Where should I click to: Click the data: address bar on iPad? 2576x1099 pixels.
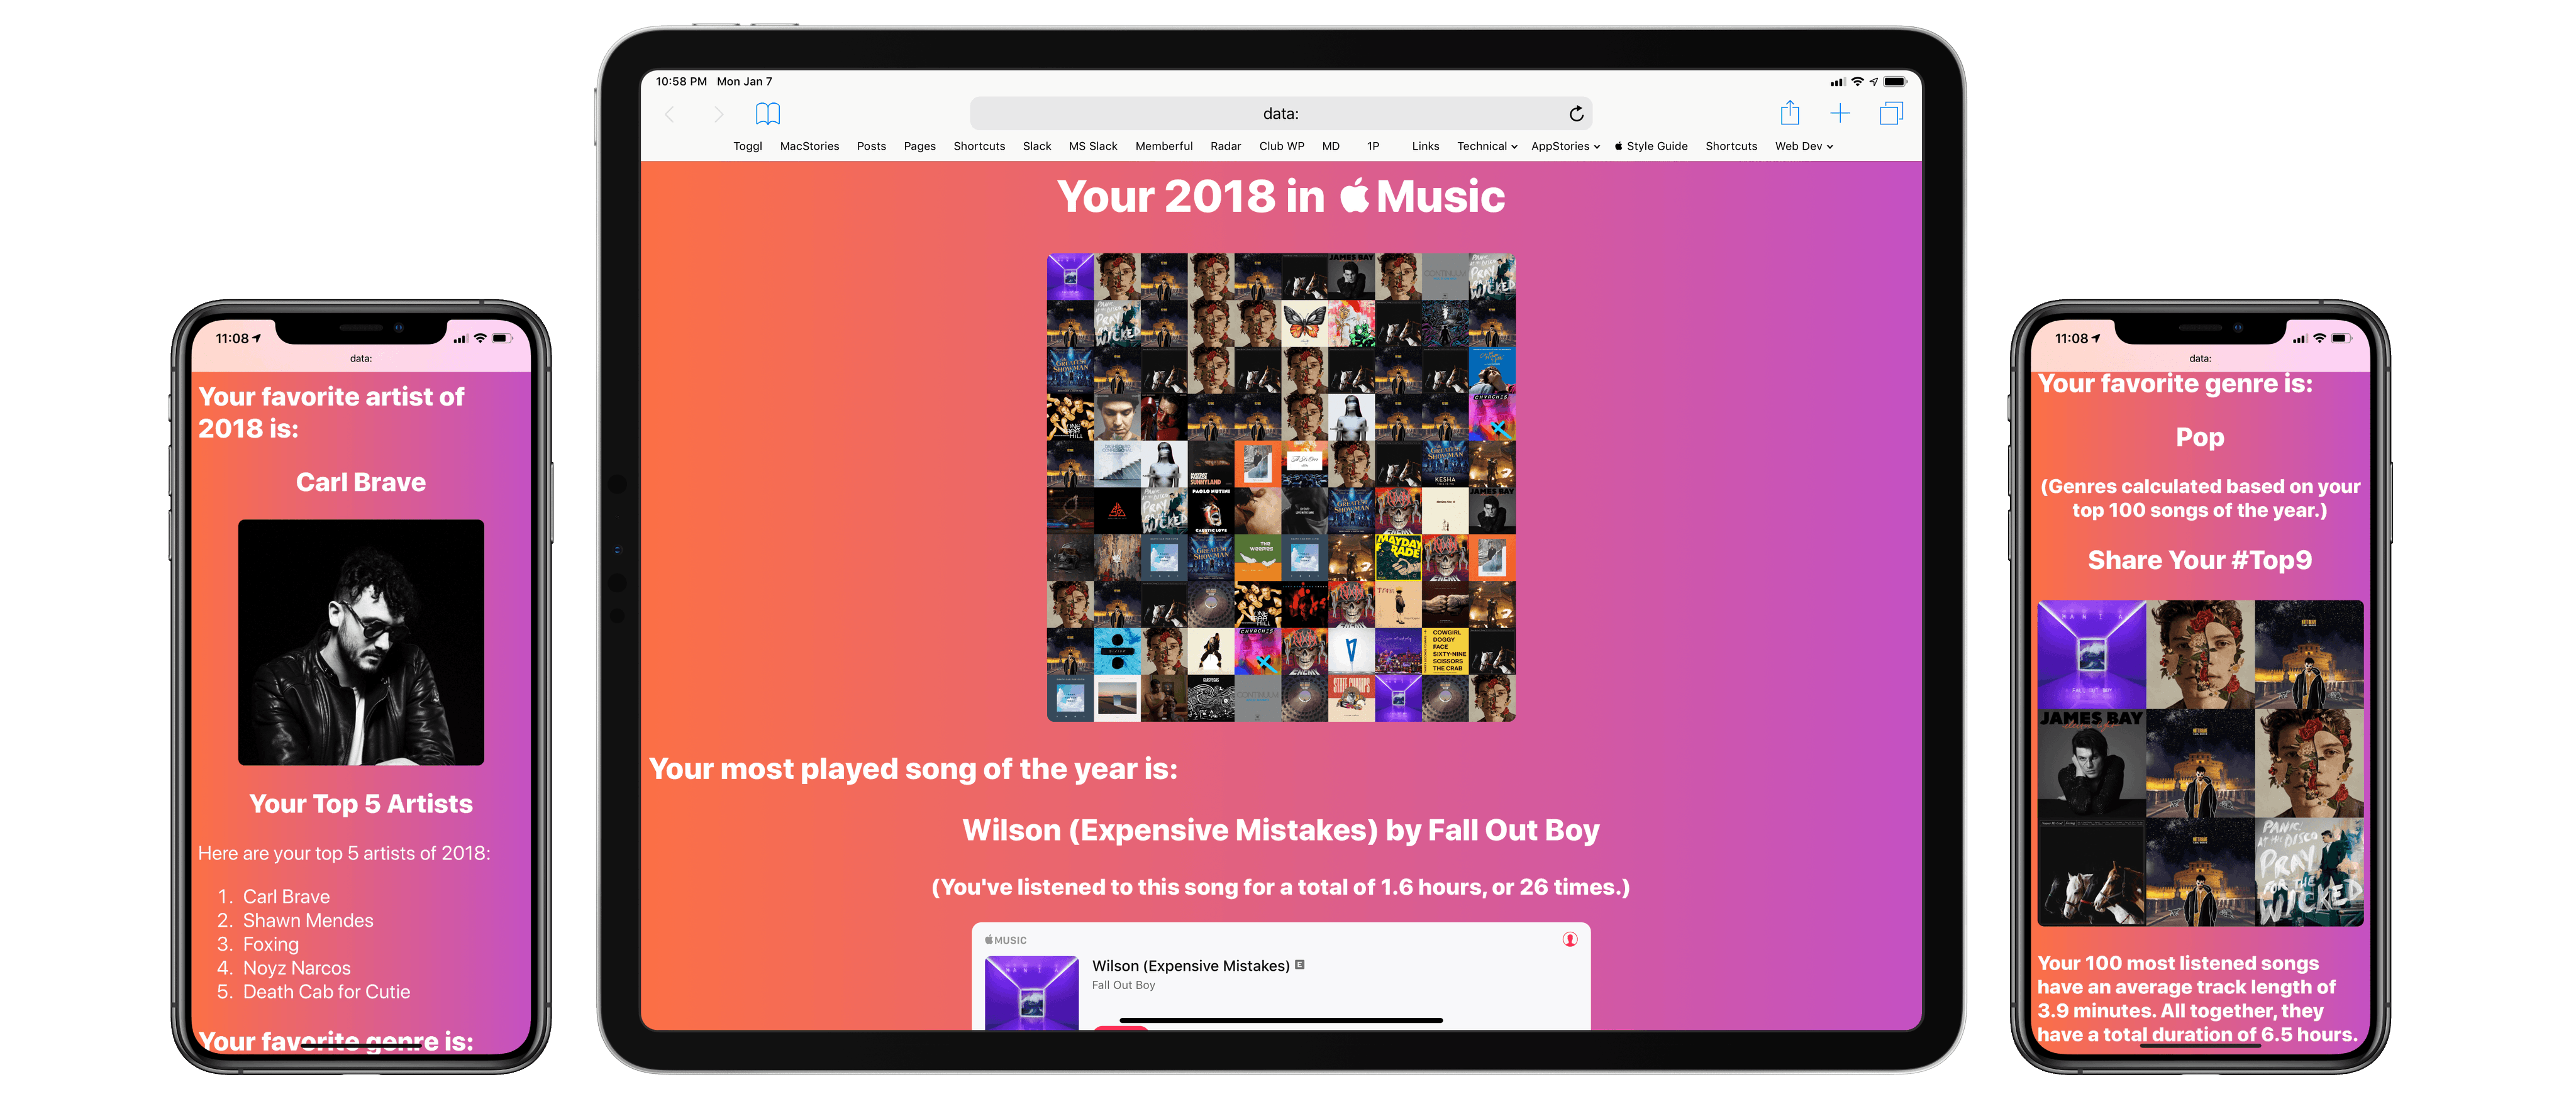tap(1281, 113)
